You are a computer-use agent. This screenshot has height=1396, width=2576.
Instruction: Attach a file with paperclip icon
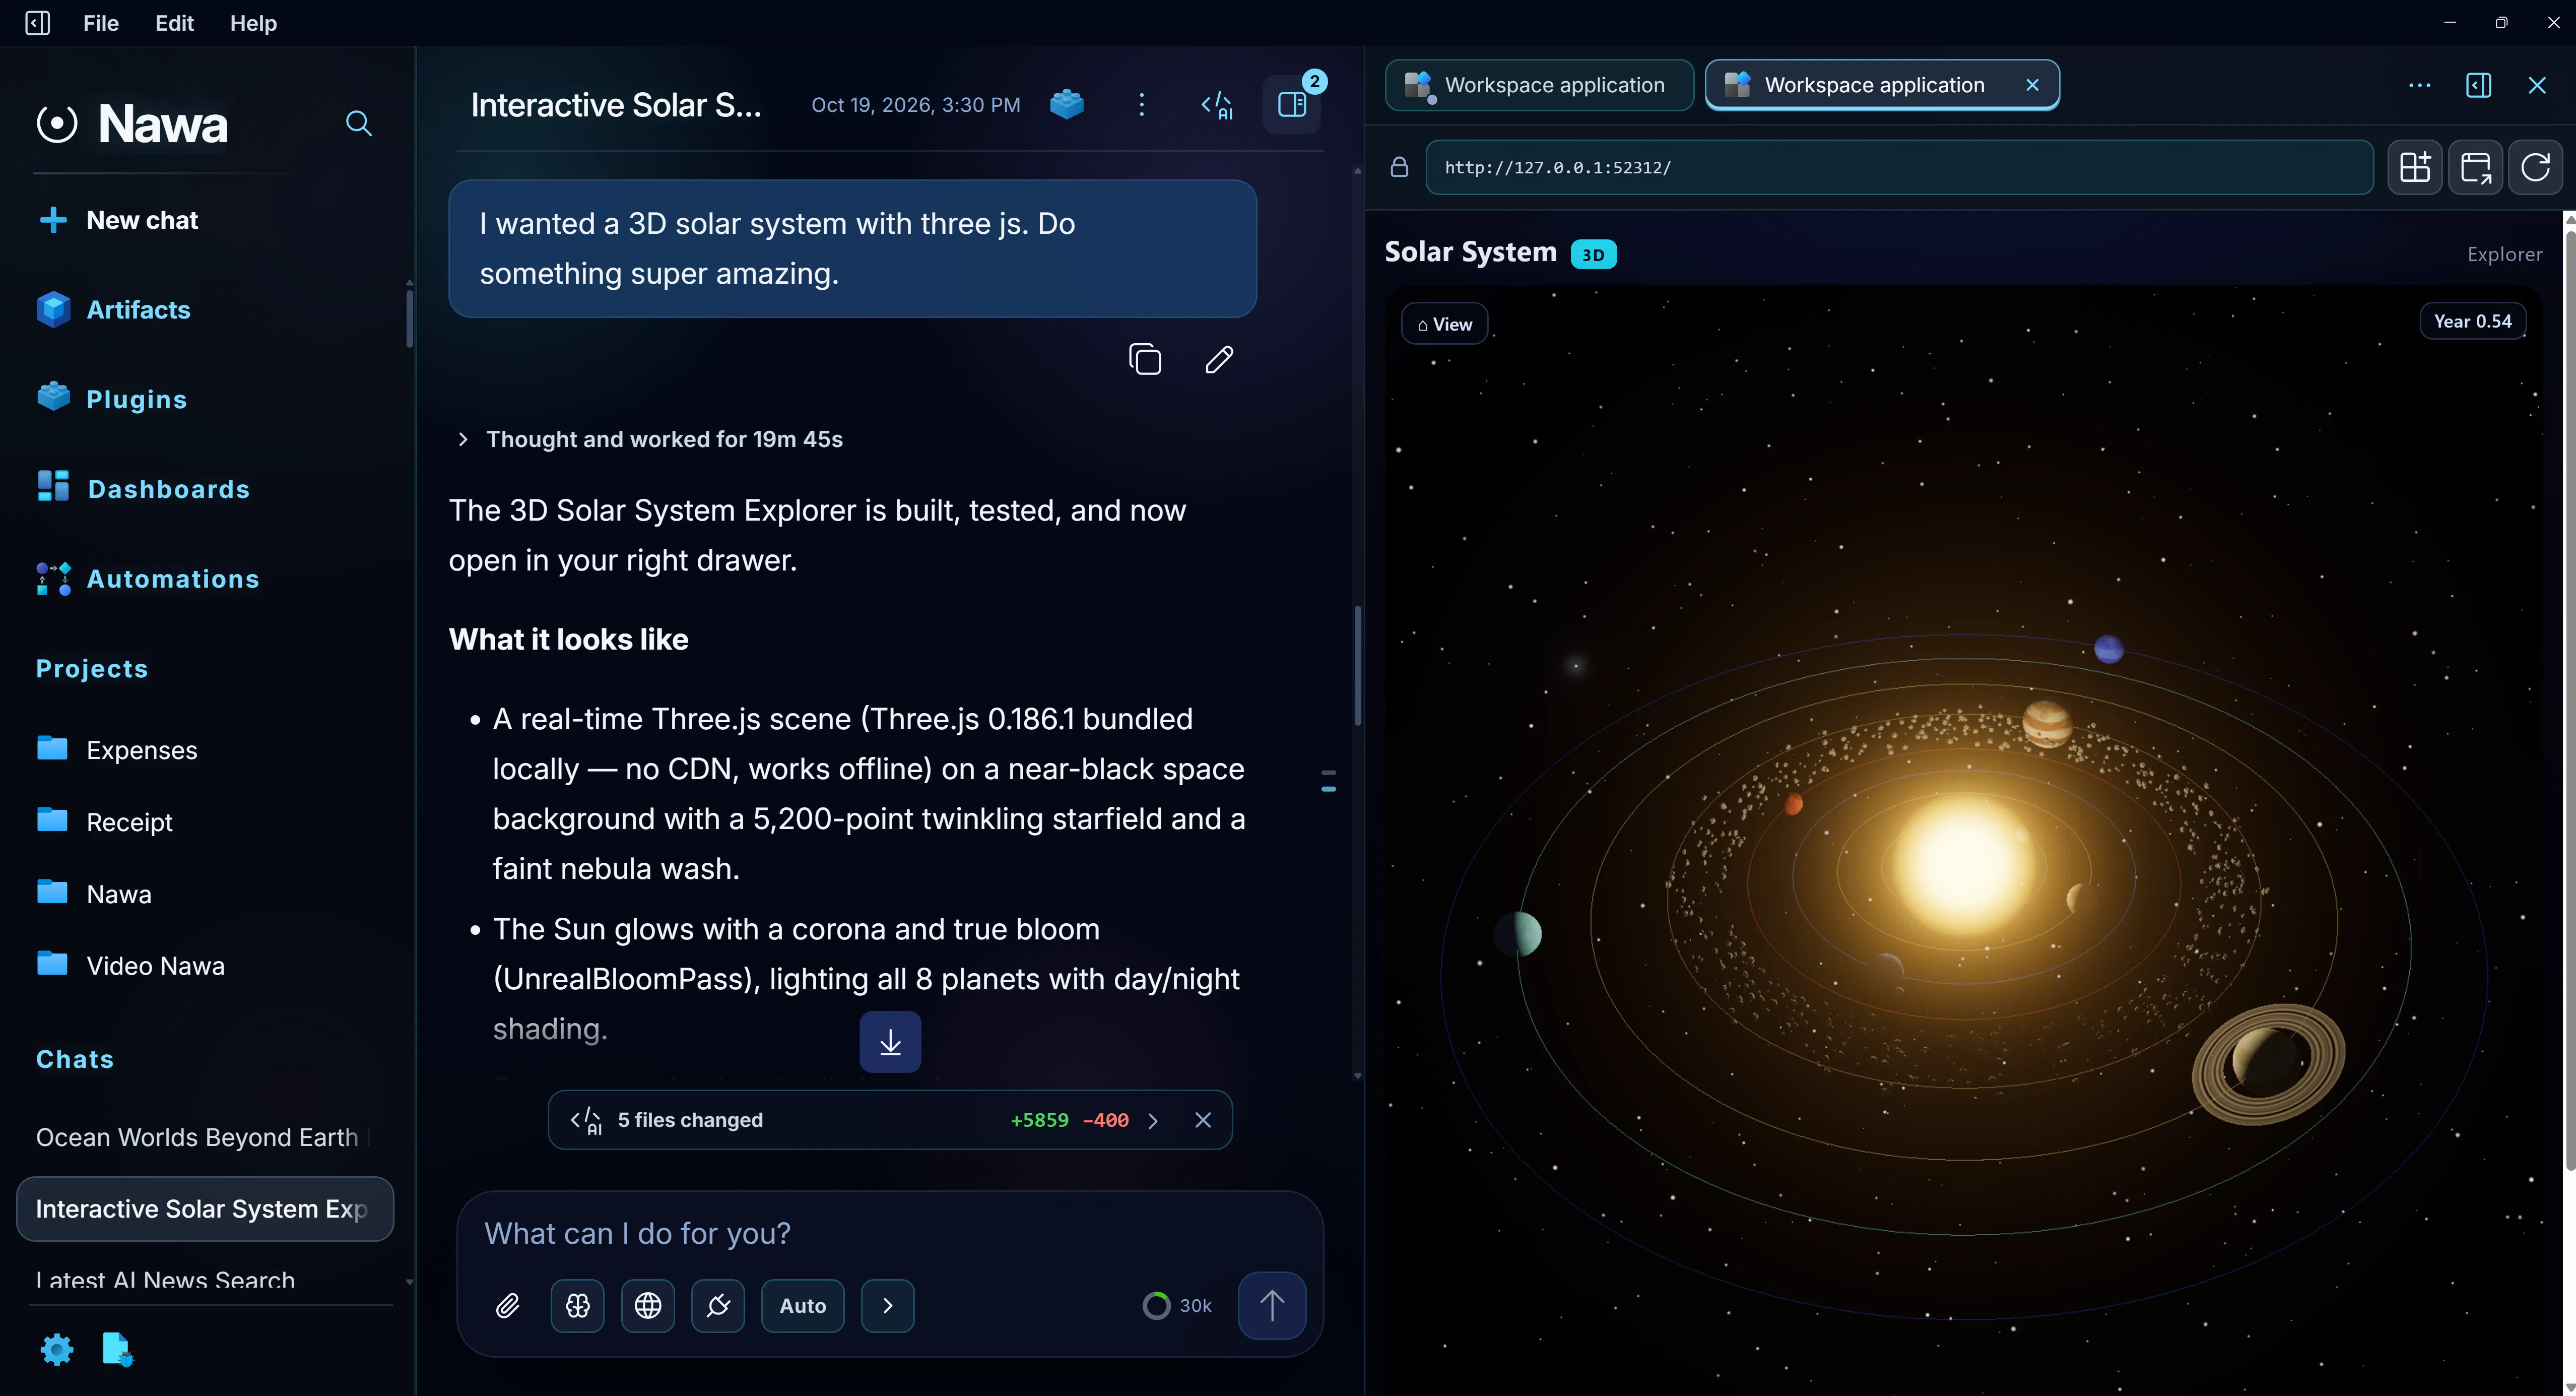[508, 1306]
